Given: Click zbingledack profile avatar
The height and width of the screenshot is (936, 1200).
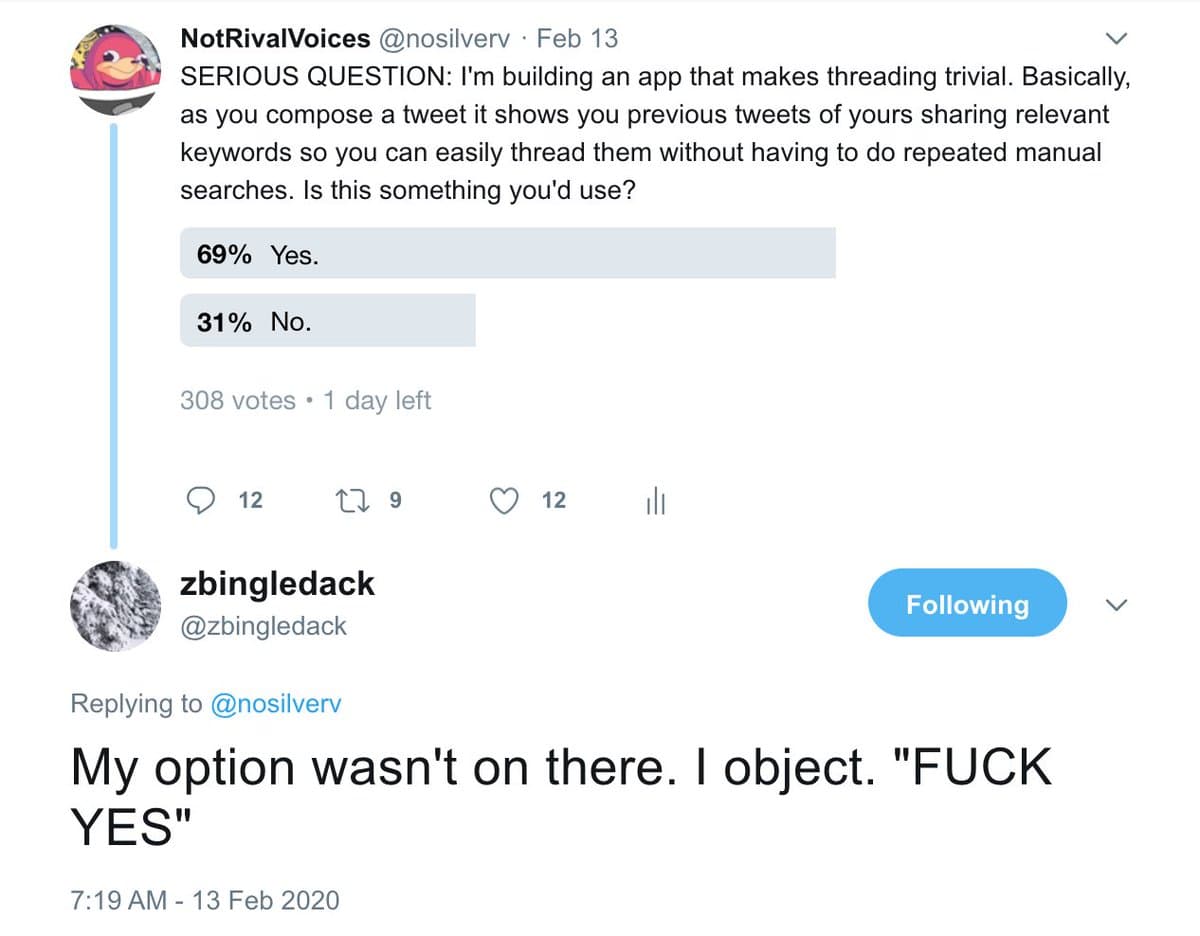Looking at the screenshot, I should [115, 604].
